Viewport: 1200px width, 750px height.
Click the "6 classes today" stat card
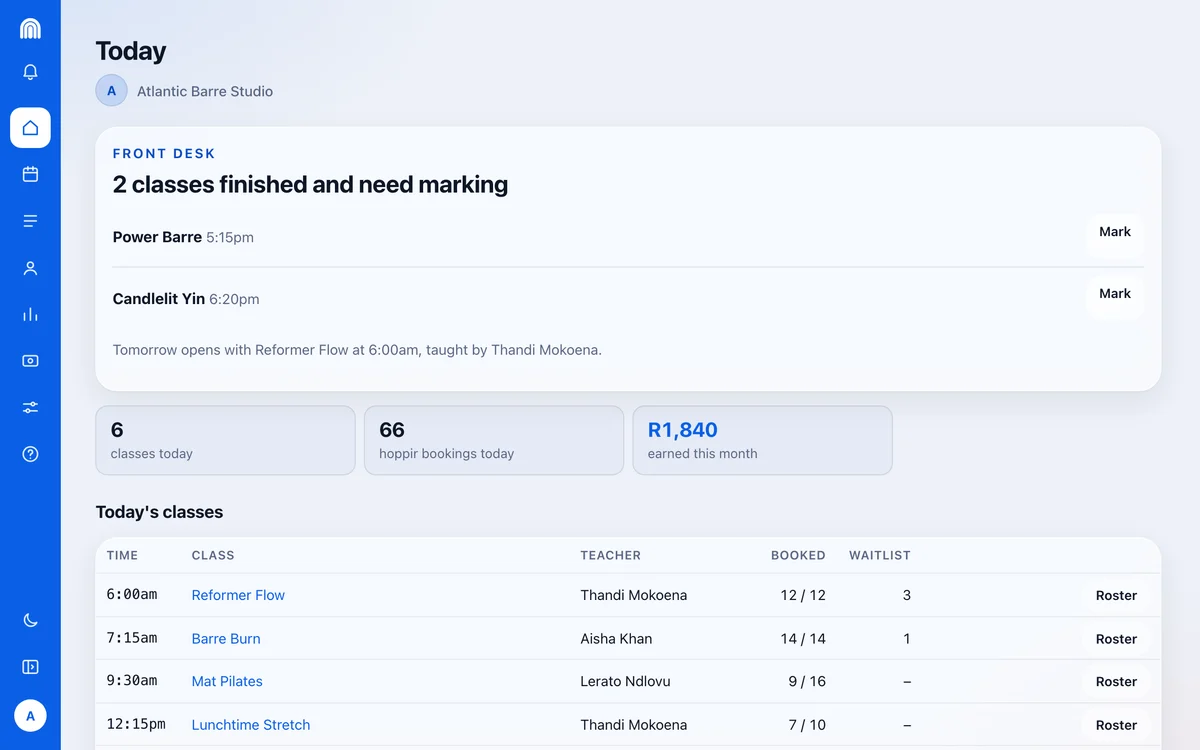click(x=225, y=440)
